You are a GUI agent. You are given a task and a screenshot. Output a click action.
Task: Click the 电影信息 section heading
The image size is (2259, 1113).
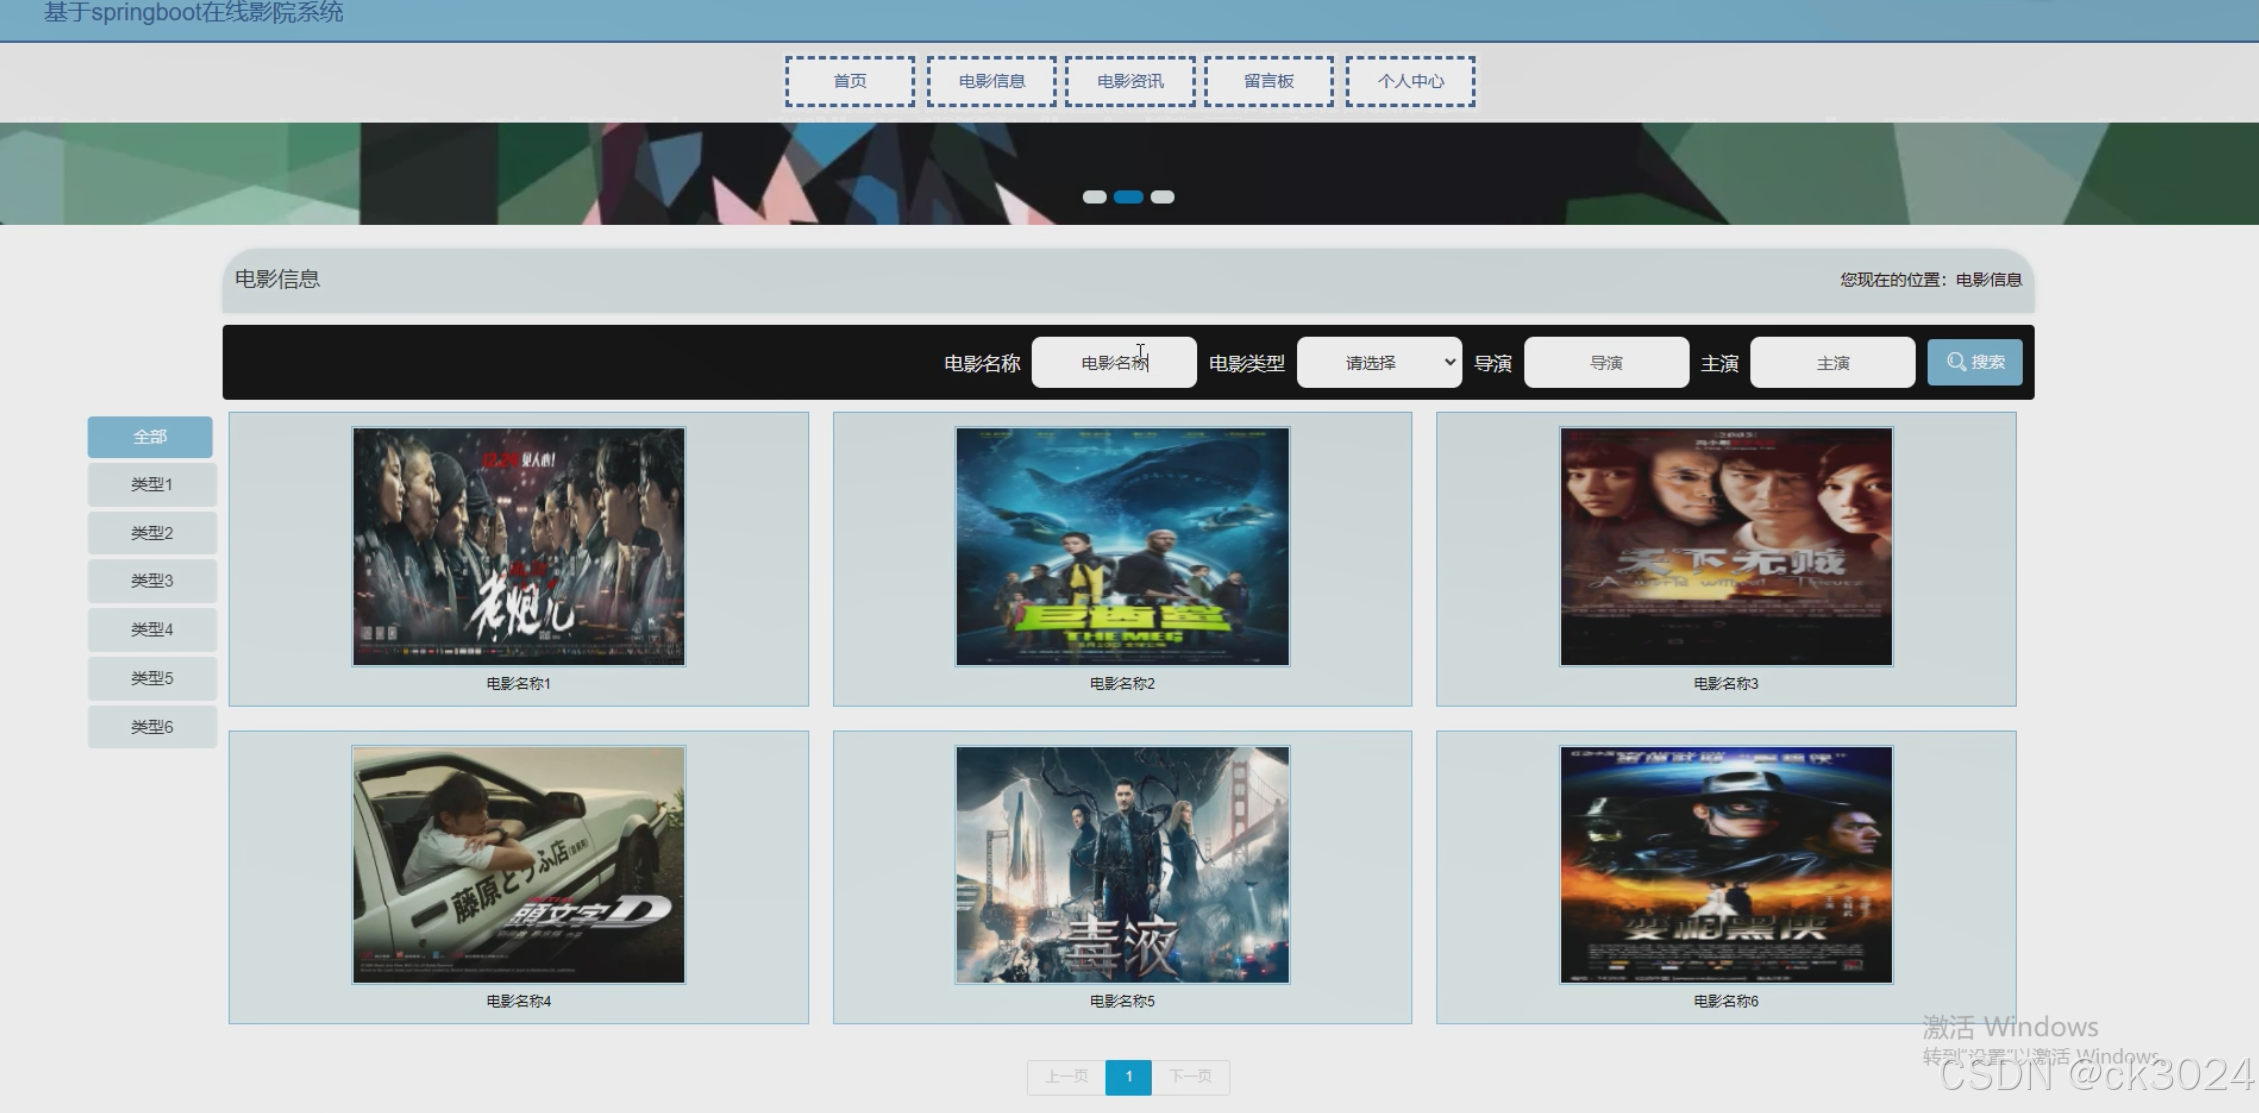click(x=277, y=279)
